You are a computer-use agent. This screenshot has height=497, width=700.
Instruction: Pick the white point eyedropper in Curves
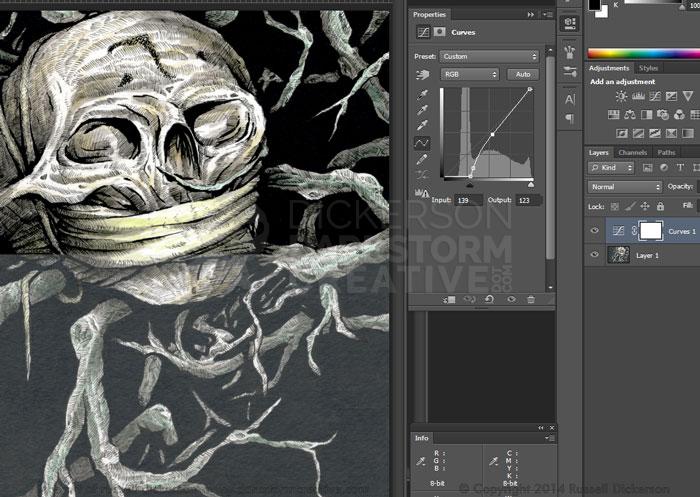point(422,125)
